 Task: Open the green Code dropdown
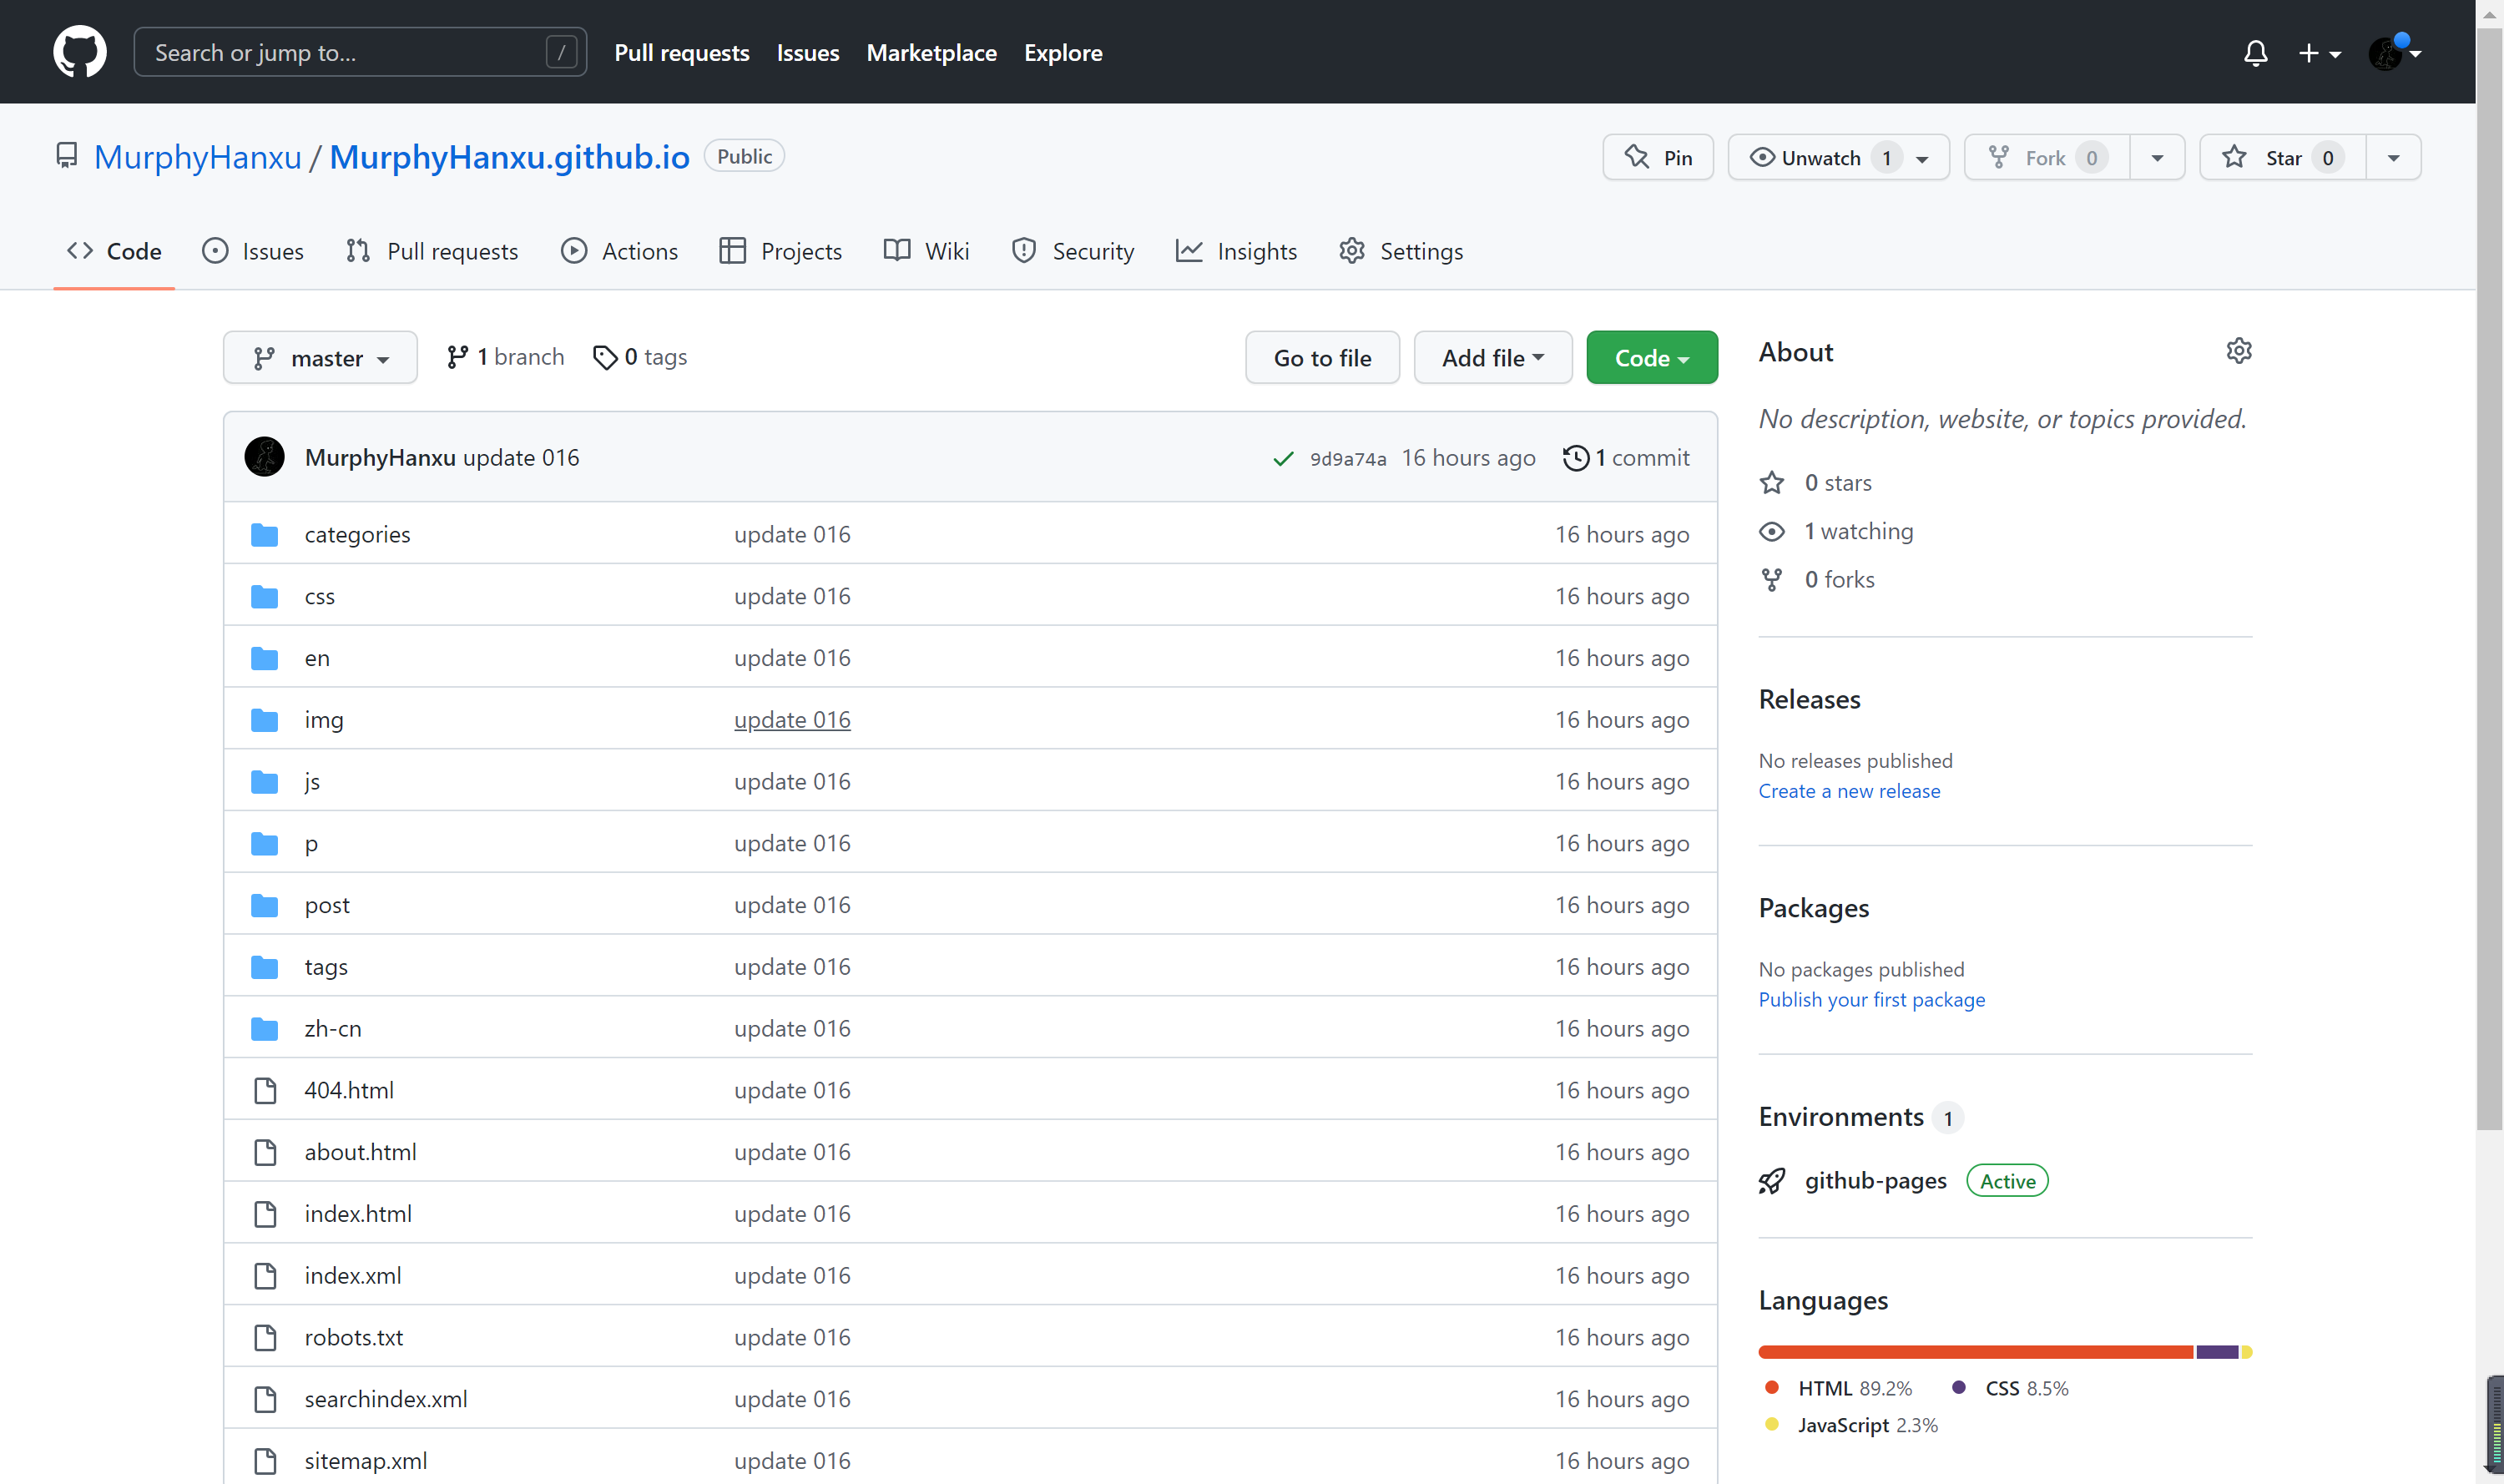click(1651, 357)
